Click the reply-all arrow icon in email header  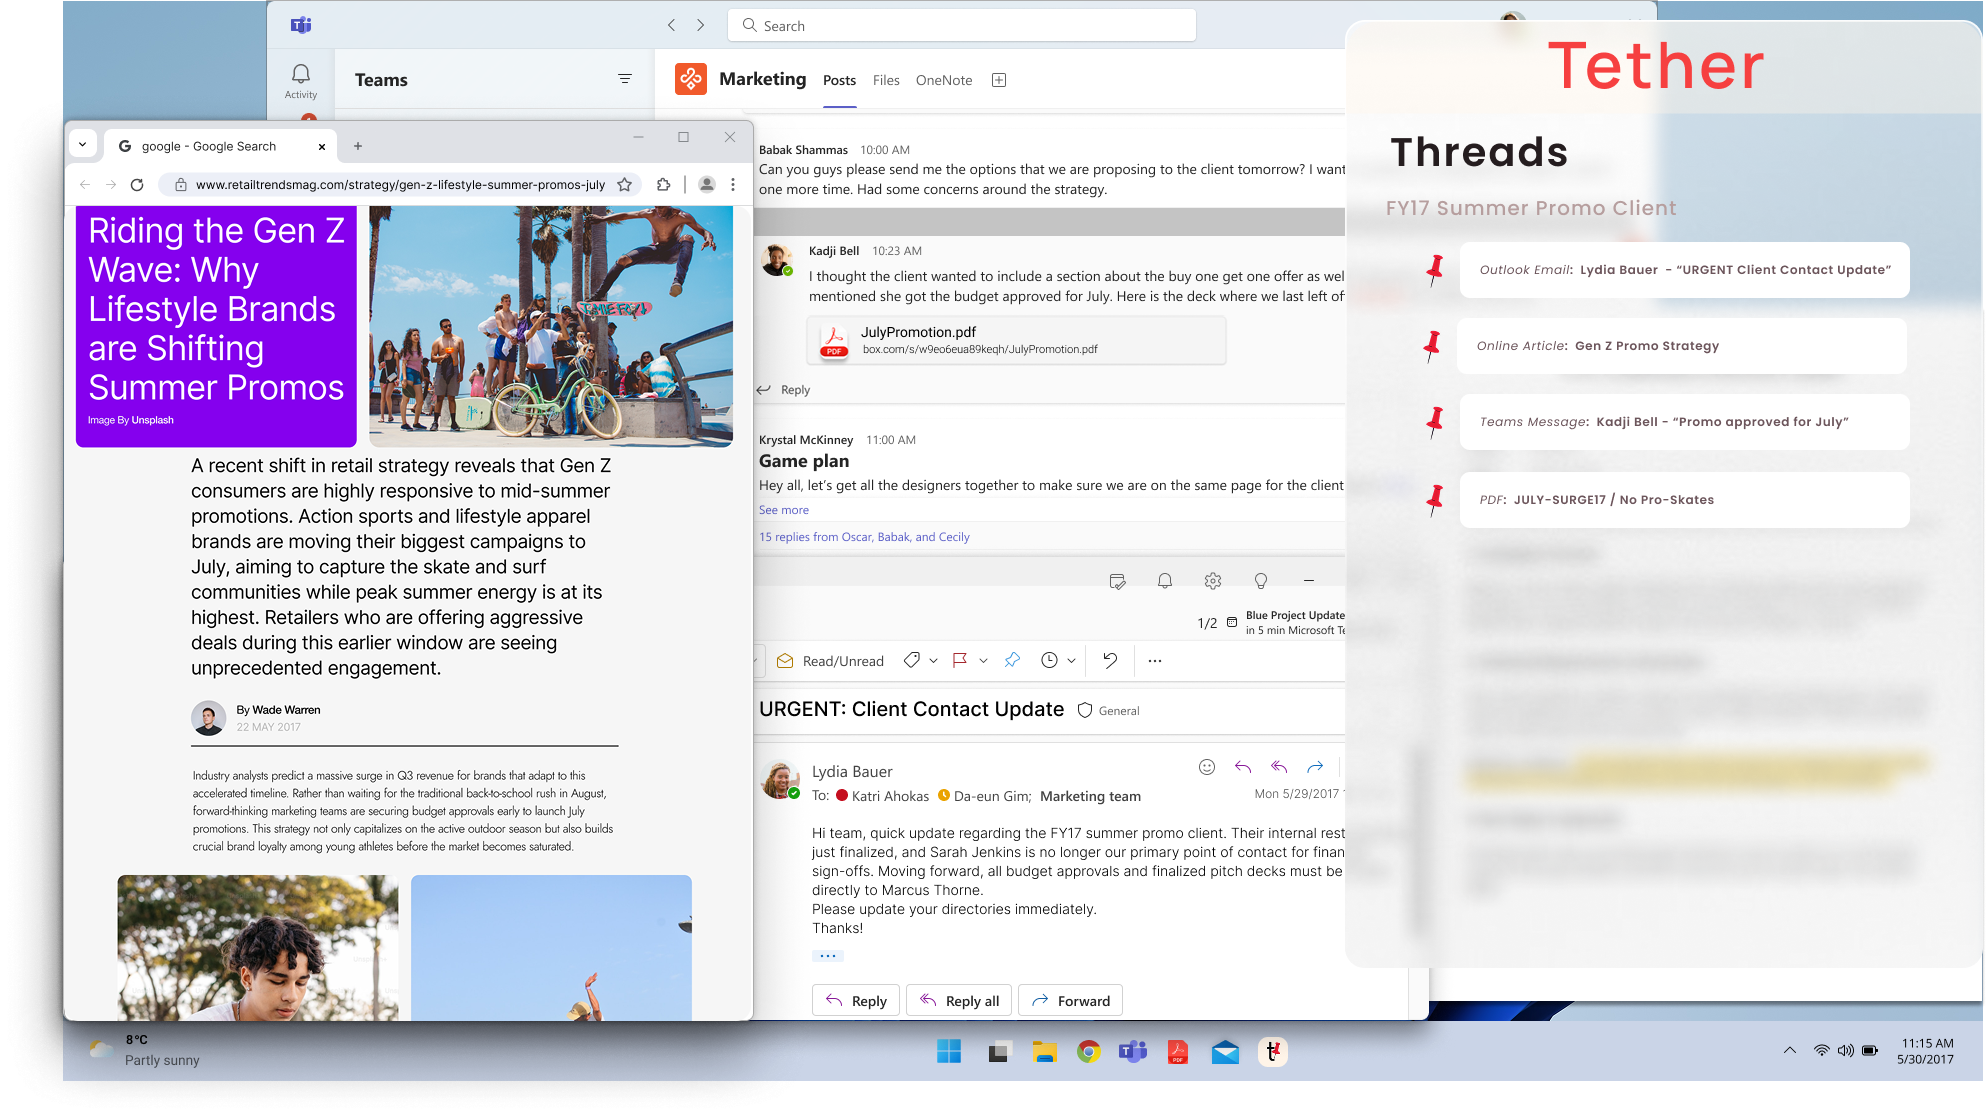pos(1279,767)
